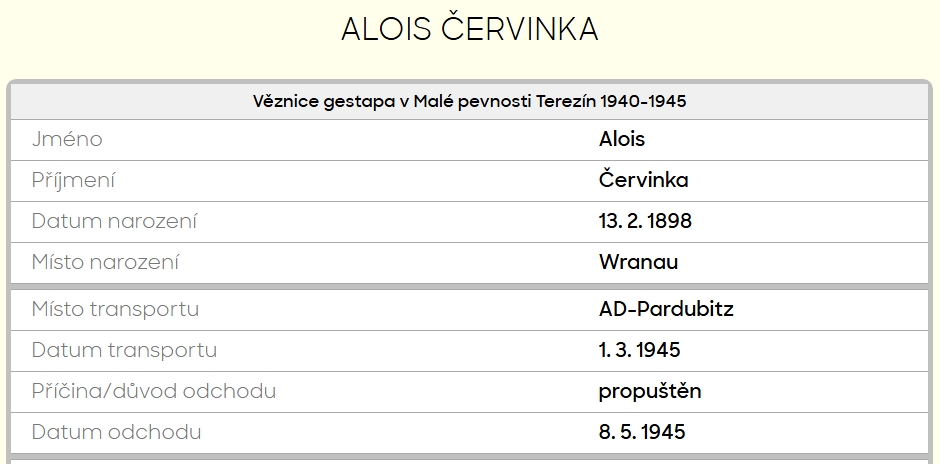Click the birthplace value Wranau
The image size is (940, 464).
[638, 262]
